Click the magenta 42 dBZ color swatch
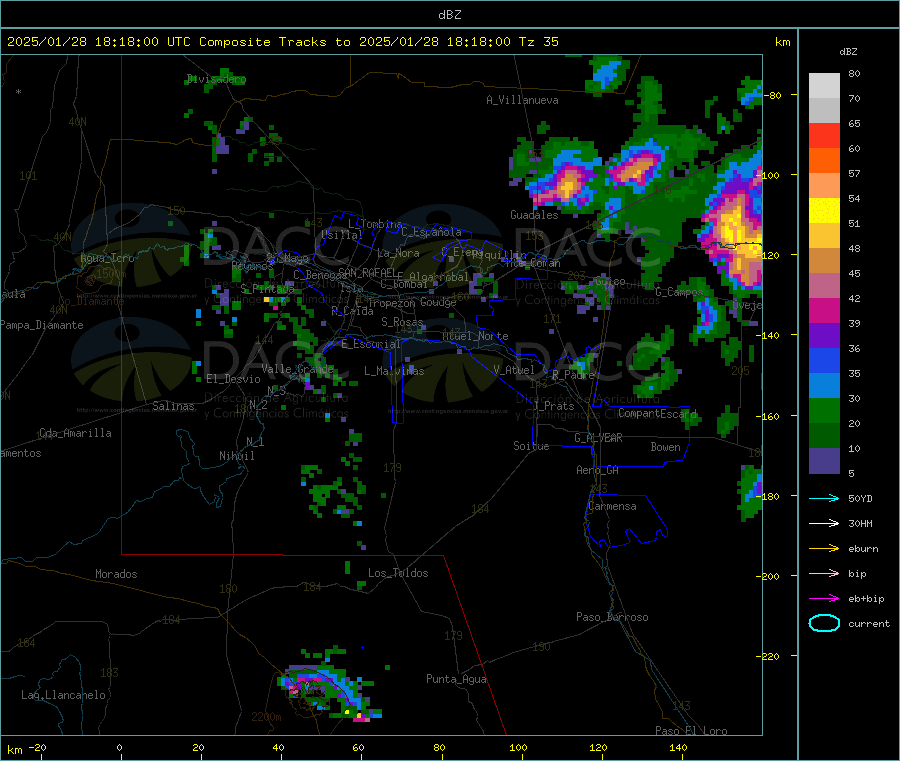Viewport: 900px width, 761px height. 824,310
